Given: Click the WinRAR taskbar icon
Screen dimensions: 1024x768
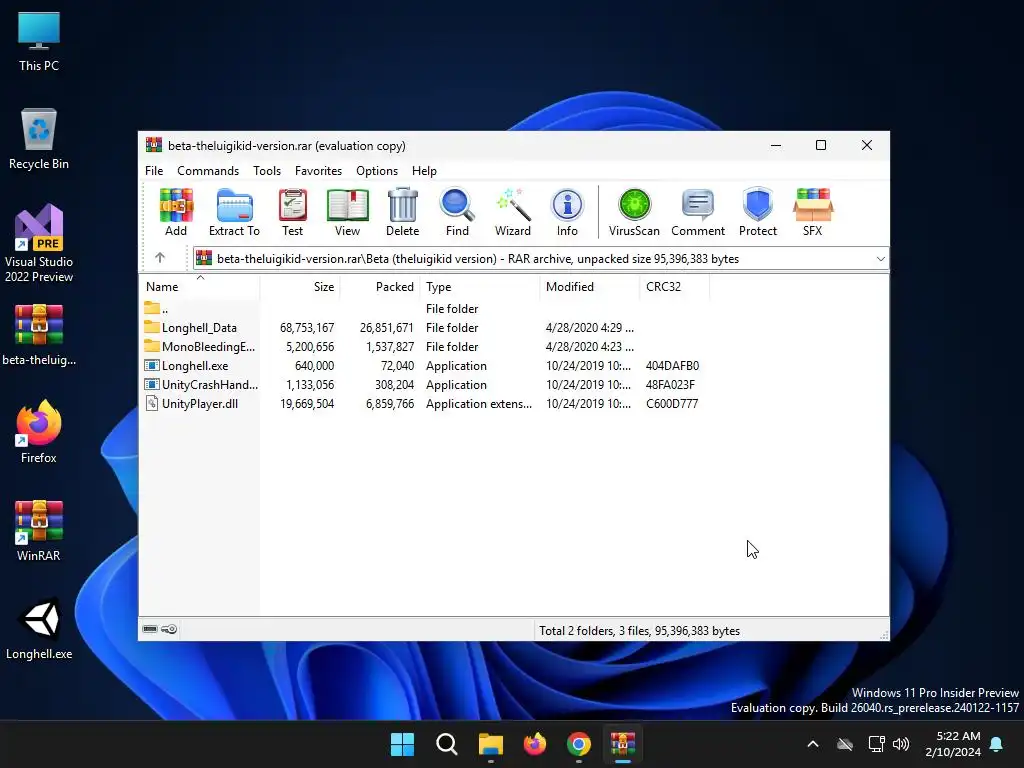Looking at the screenshot, I should [623, 744].
